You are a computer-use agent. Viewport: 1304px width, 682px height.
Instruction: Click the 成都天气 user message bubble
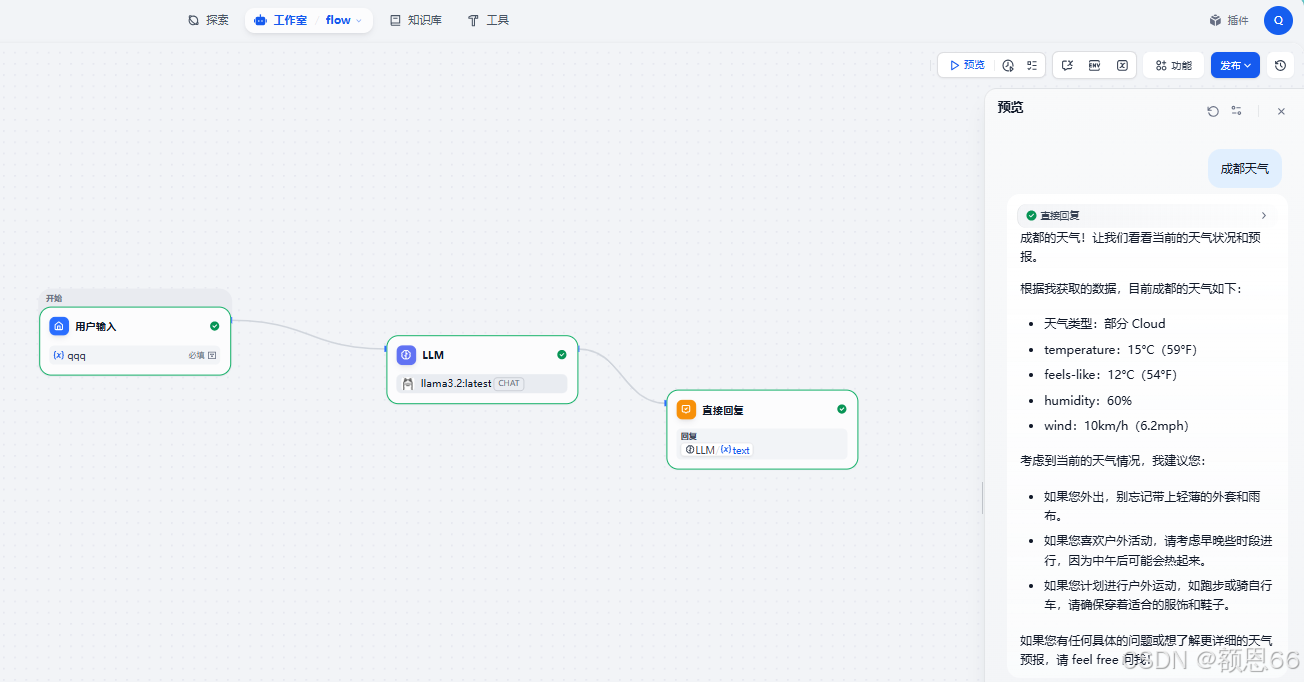point(1244,169)
